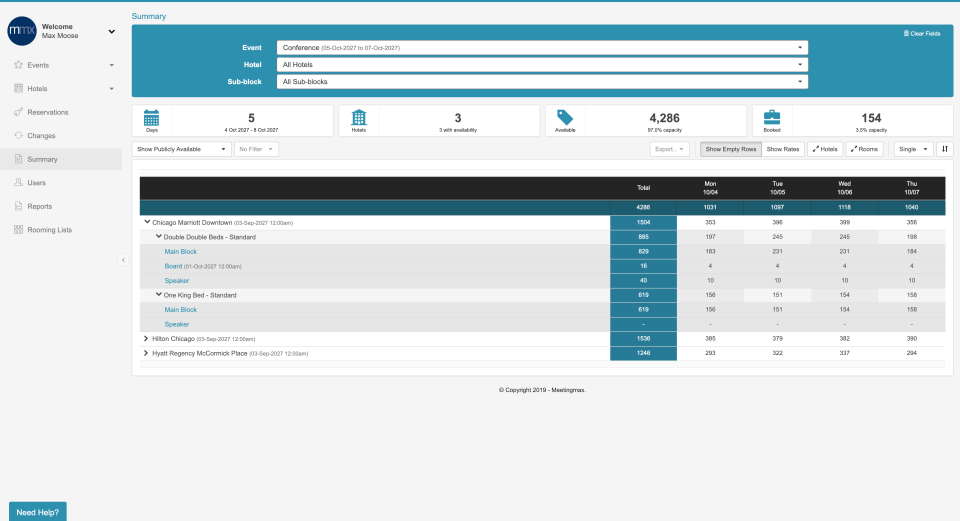Click the Total column header
The height and width of the screenshot is (521, 960).
click(643, 188)
